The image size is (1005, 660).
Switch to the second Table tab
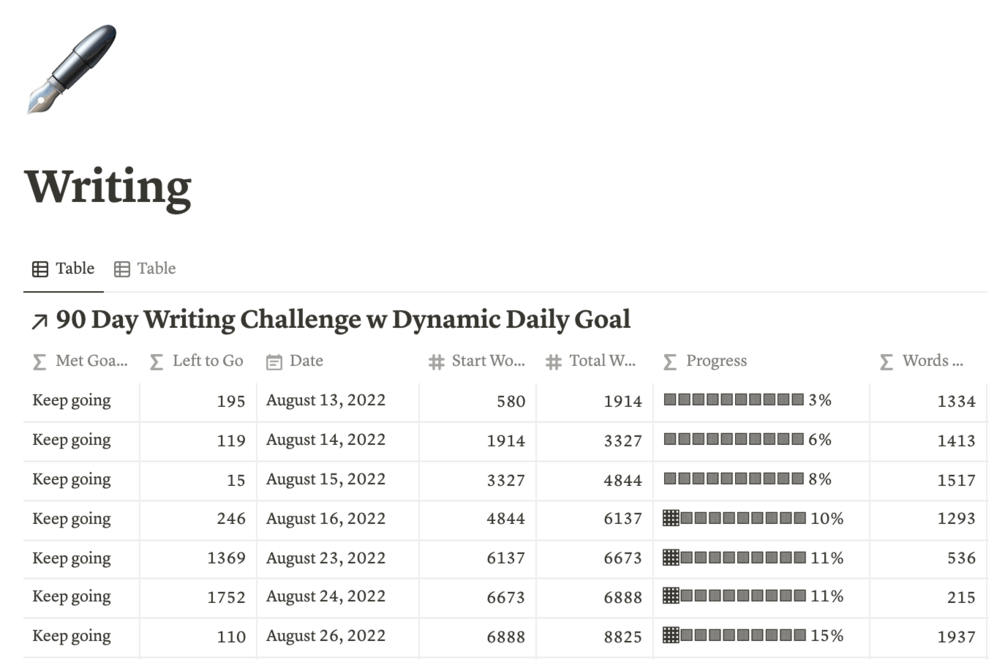tap(155, 268)
